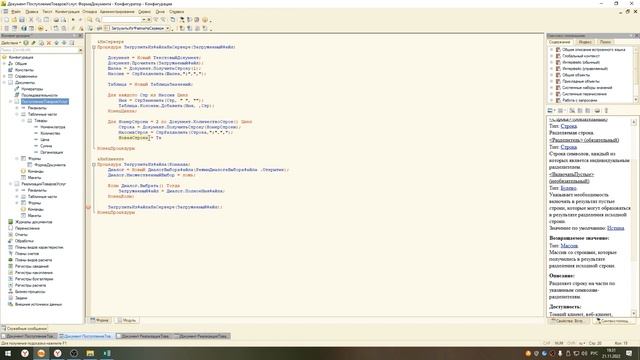Select Обработки in the tree
This screenshot has width=640, height=360.
[x=24, y=241]
